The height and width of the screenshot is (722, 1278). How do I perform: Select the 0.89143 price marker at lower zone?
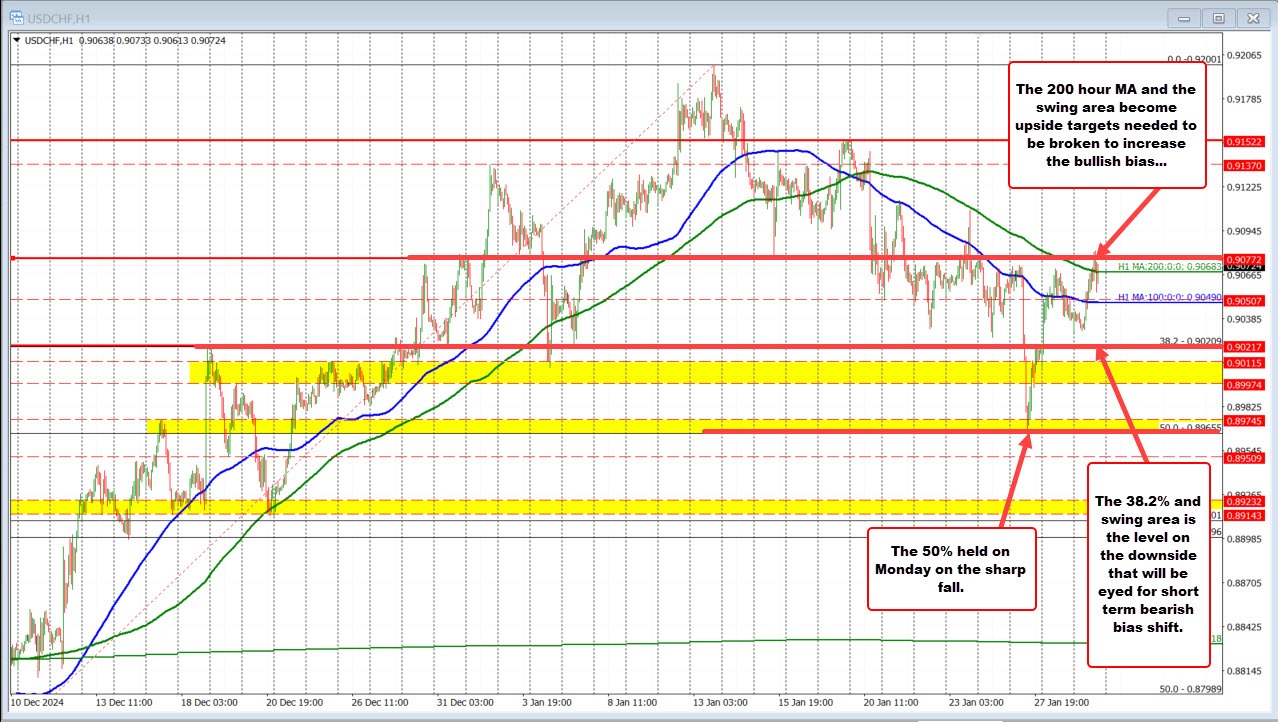click(1245, 516)
